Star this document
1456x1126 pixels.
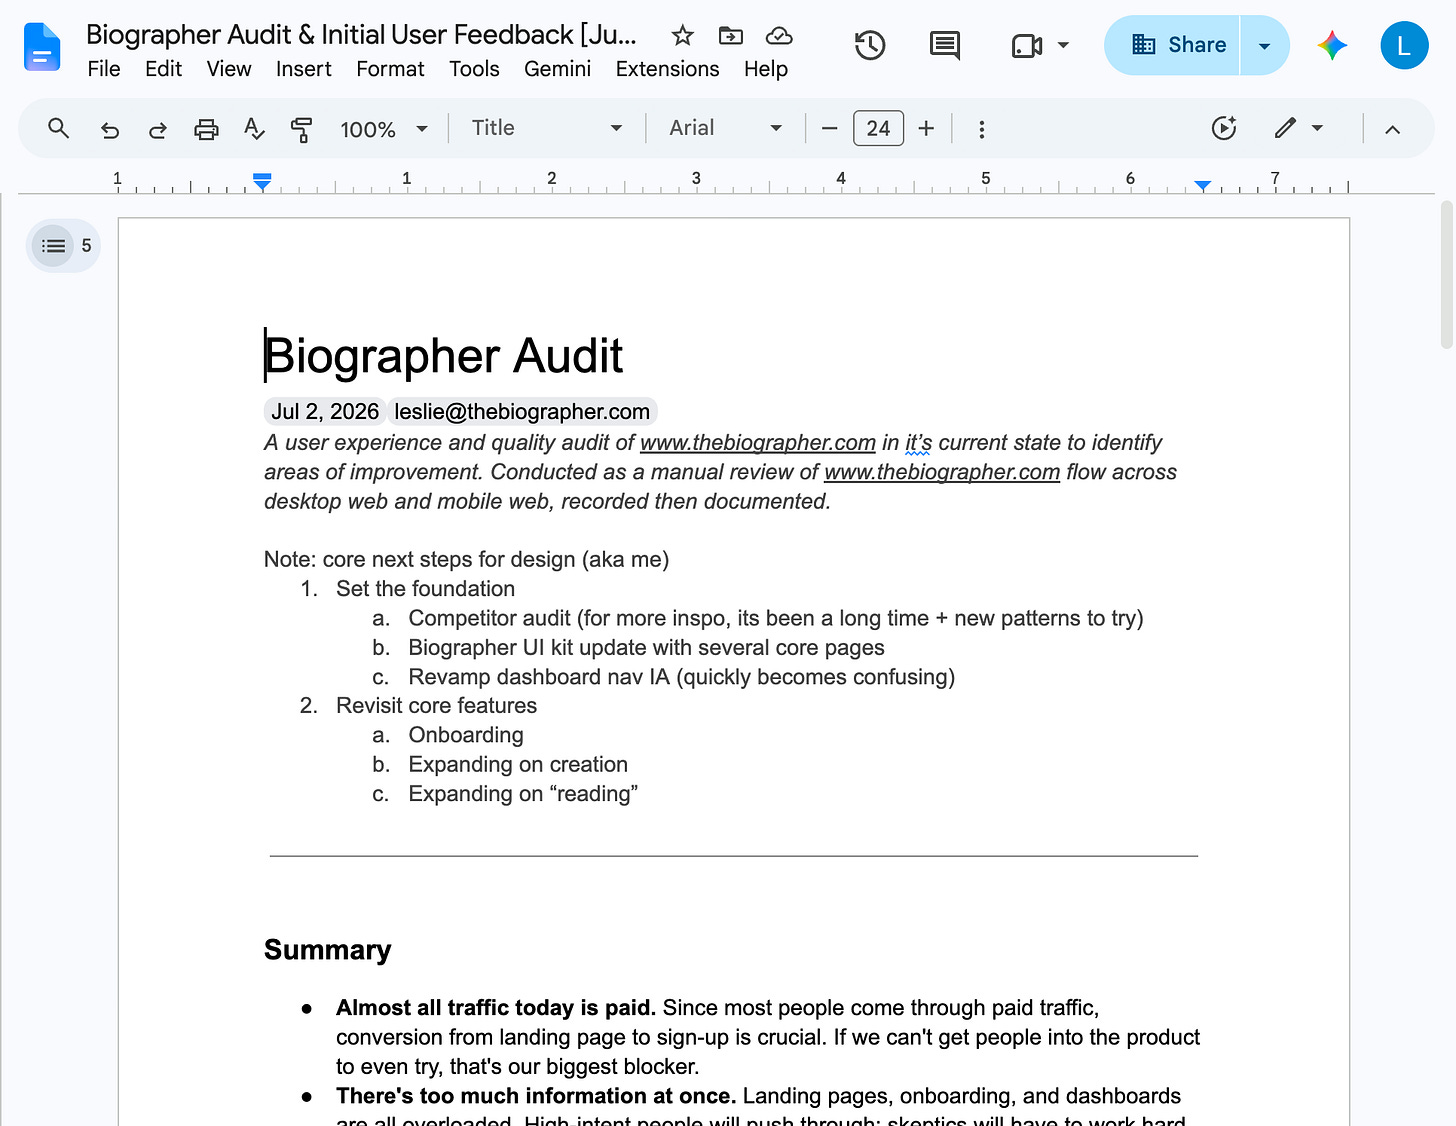[x=683, y=36]
